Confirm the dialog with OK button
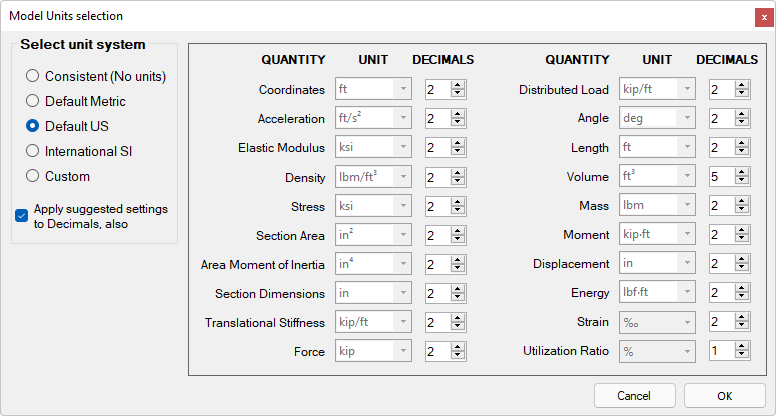Viewport: 776px width, 416px height. (x=725, y=396)
